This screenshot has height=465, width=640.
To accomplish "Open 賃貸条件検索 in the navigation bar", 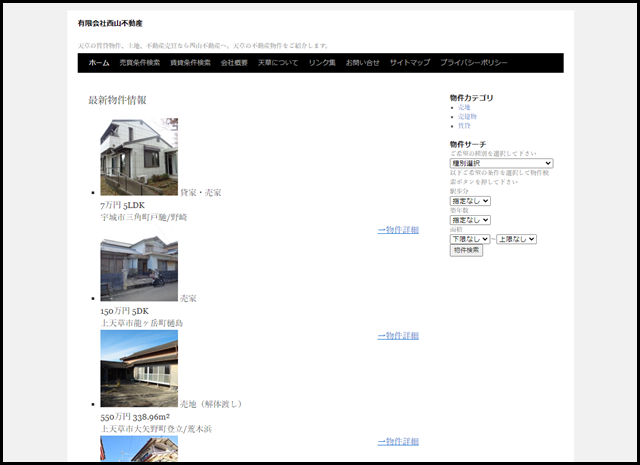I will point(191,63).
